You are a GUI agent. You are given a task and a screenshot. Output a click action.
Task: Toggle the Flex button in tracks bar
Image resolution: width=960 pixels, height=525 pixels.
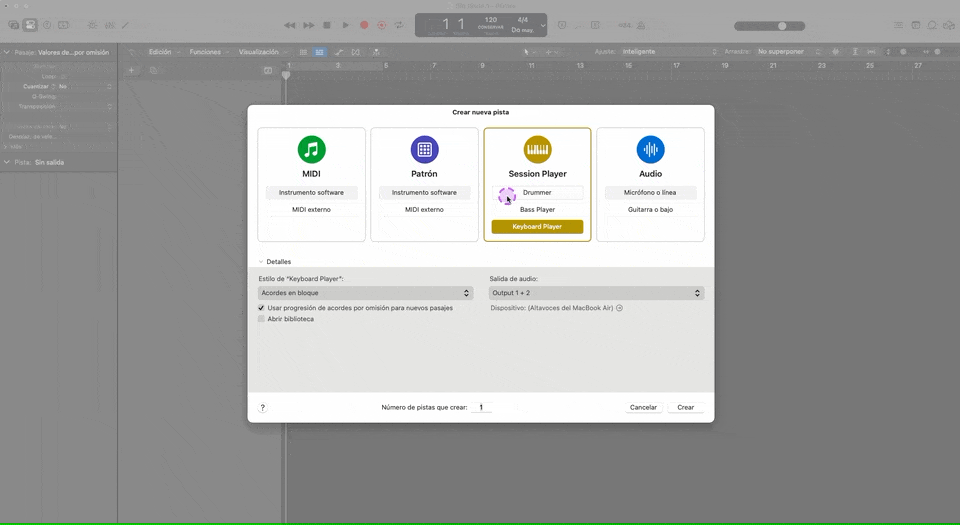356,52
